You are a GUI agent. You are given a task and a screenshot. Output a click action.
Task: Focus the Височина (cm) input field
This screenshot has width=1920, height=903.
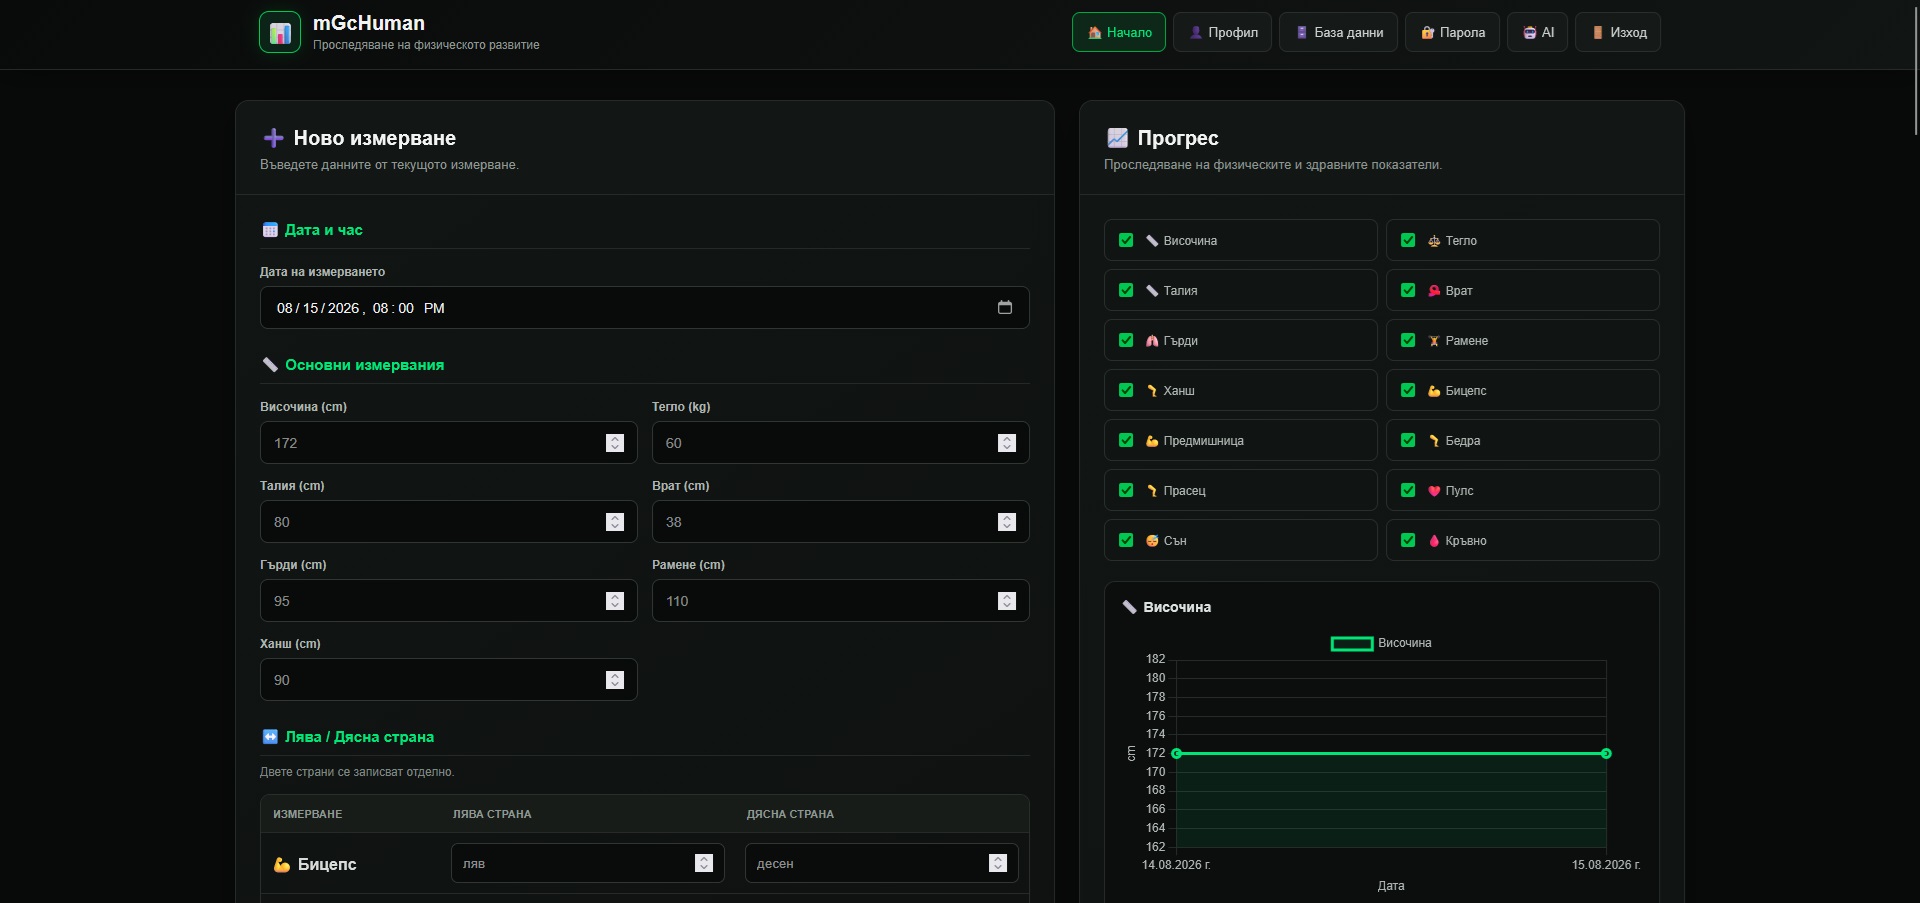click(449, 443)
